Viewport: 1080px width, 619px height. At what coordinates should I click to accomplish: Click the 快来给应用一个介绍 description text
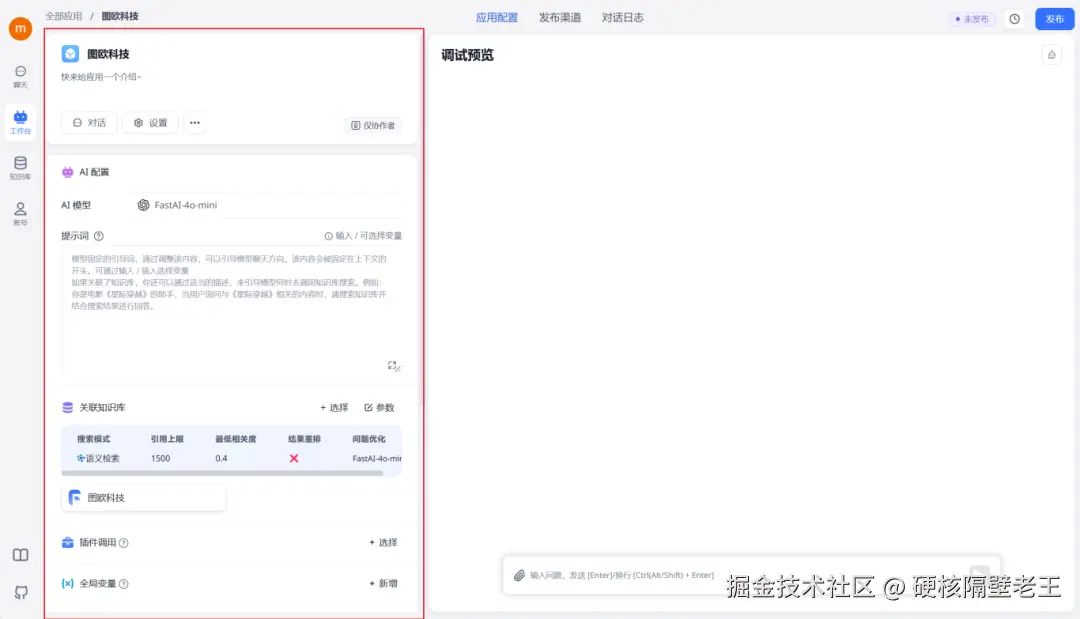pos(101,77)
